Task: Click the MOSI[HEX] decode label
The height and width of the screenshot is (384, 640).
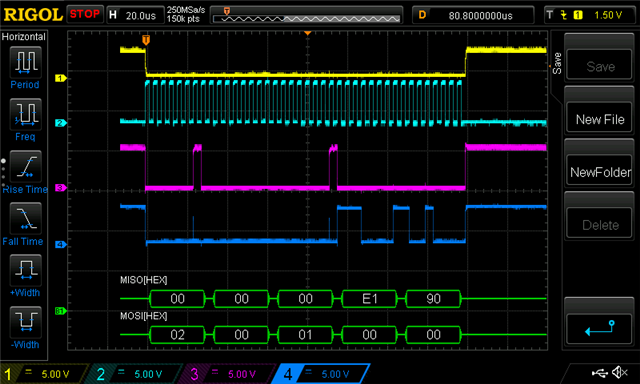Action: [143, 316]
